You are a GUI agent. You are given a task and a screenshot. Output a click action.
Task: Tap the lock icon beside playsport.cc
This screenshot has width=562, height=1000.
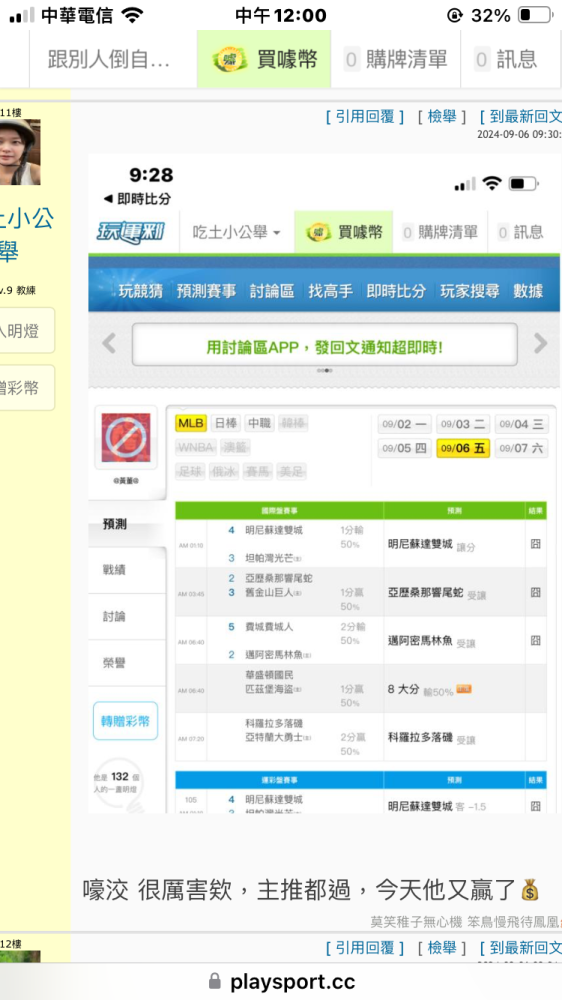215,981
